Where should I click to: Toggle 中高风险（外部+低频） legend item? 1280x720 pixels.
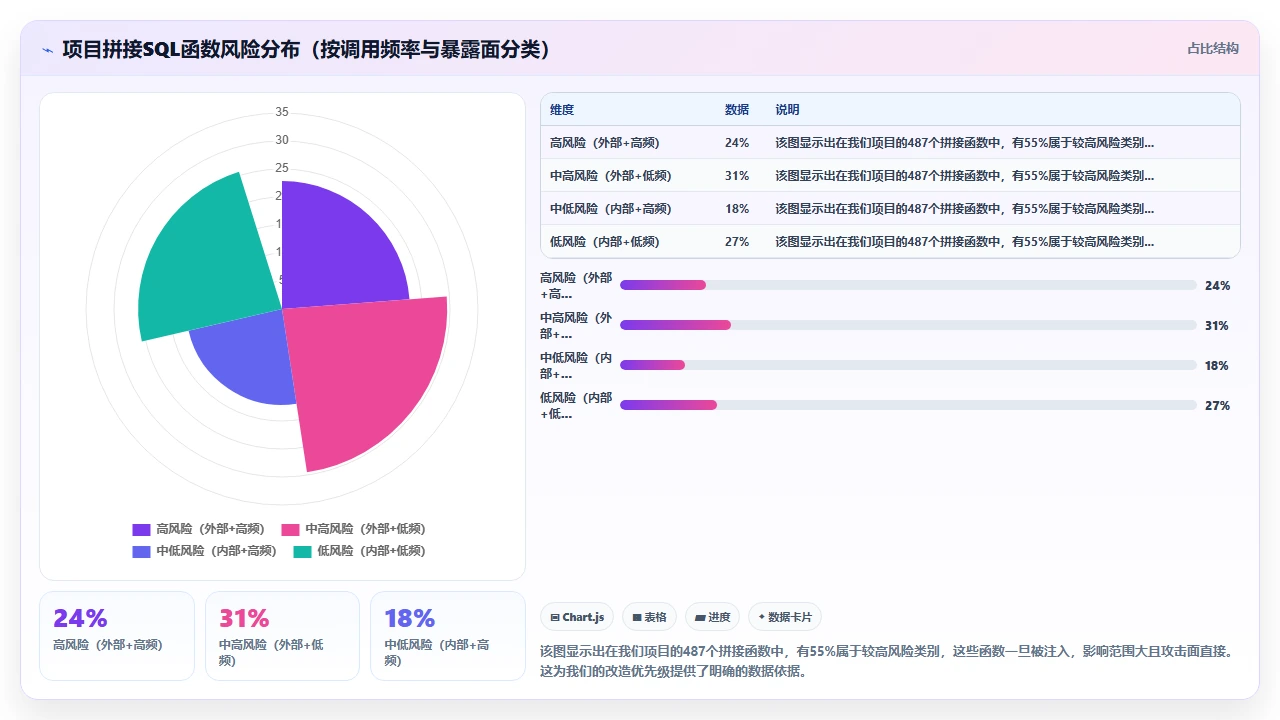click(x=353, y=529)
